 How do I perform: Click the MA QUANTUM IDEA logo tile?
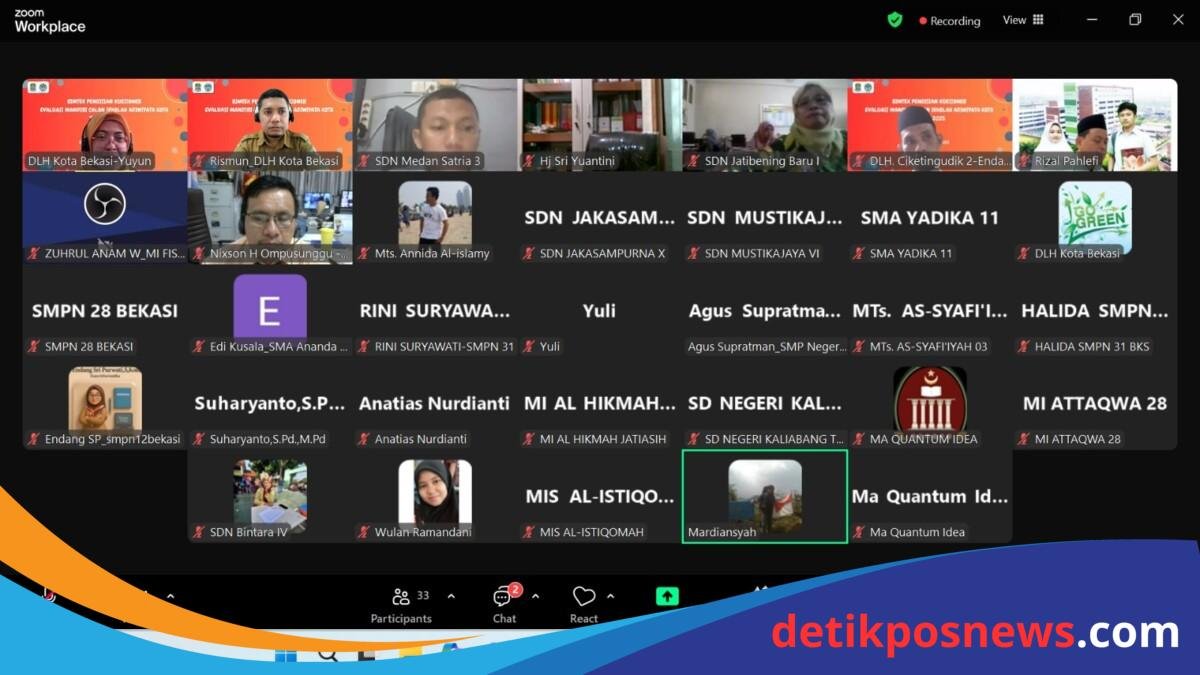point(930,399)
